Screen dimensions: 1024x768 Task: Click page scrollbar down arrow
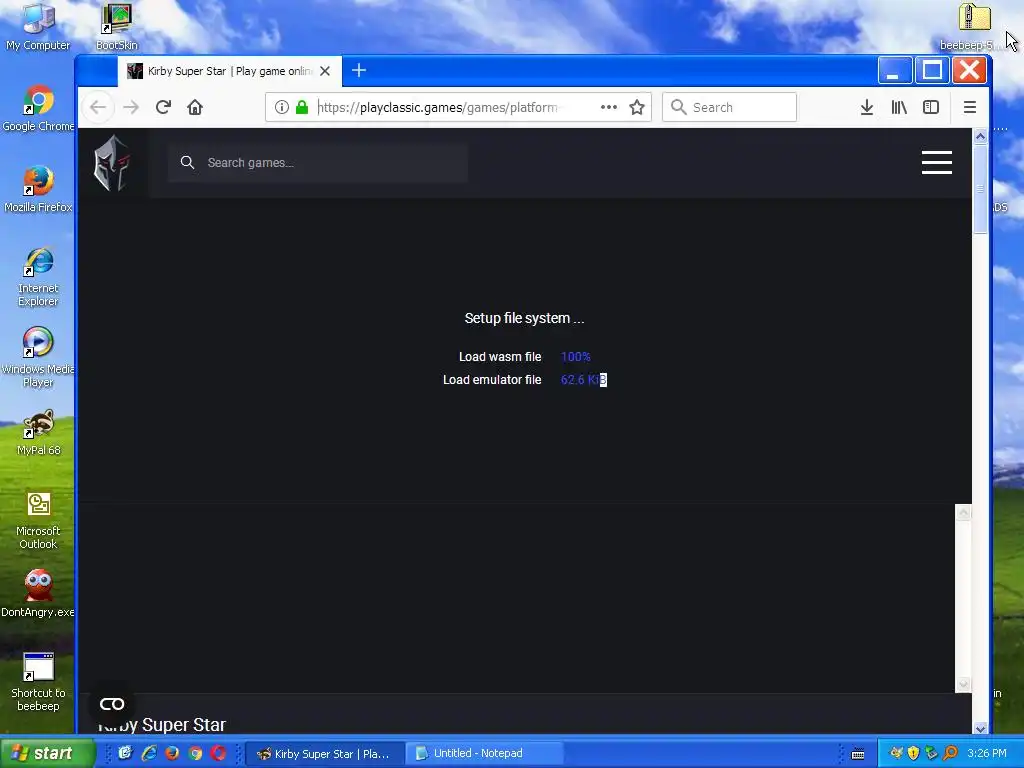[x=980, y=728]
